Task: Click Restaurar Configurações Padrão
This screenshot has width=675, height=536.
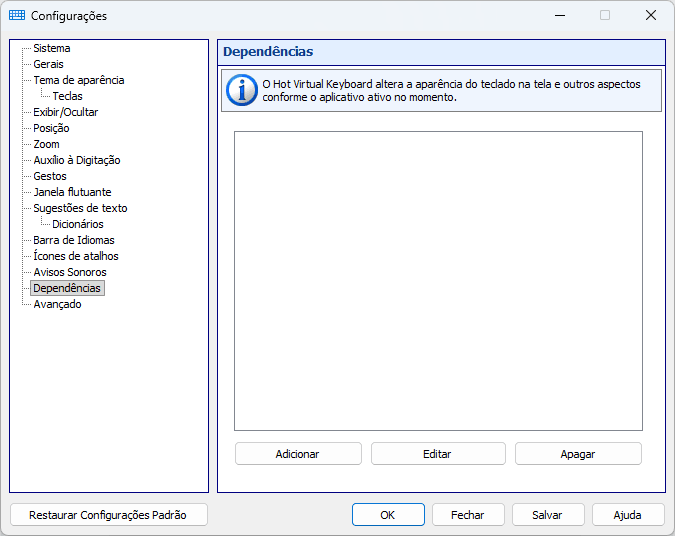Action: (x=108, y=515)
